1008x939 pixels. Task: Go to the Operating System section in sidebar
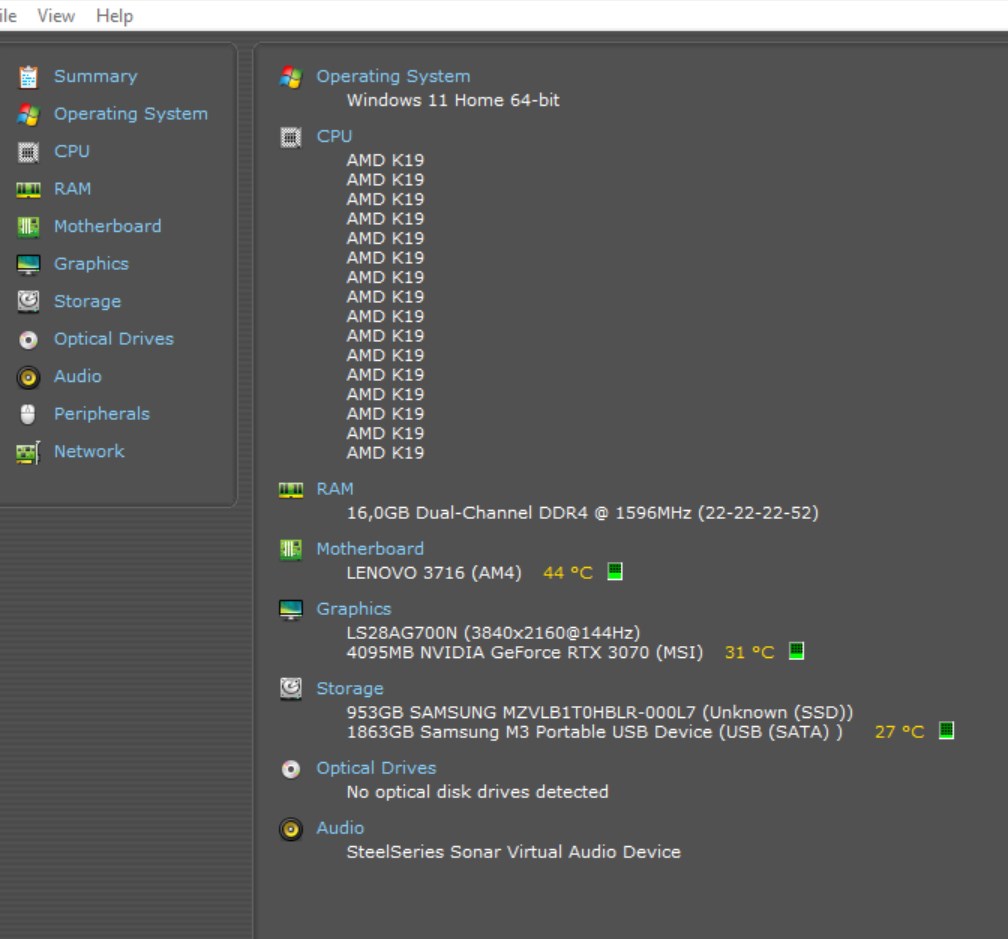[x=131, y=114]
